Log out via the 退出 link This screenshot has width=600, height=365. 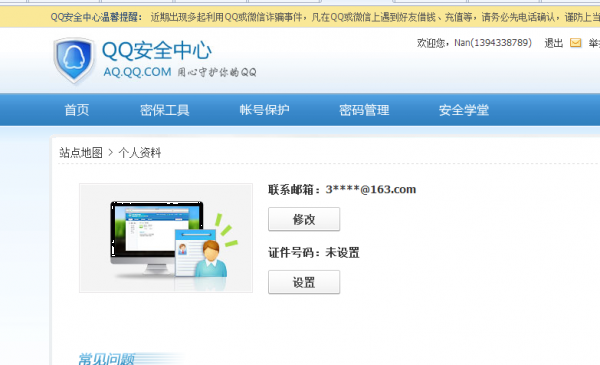(553, 43)
